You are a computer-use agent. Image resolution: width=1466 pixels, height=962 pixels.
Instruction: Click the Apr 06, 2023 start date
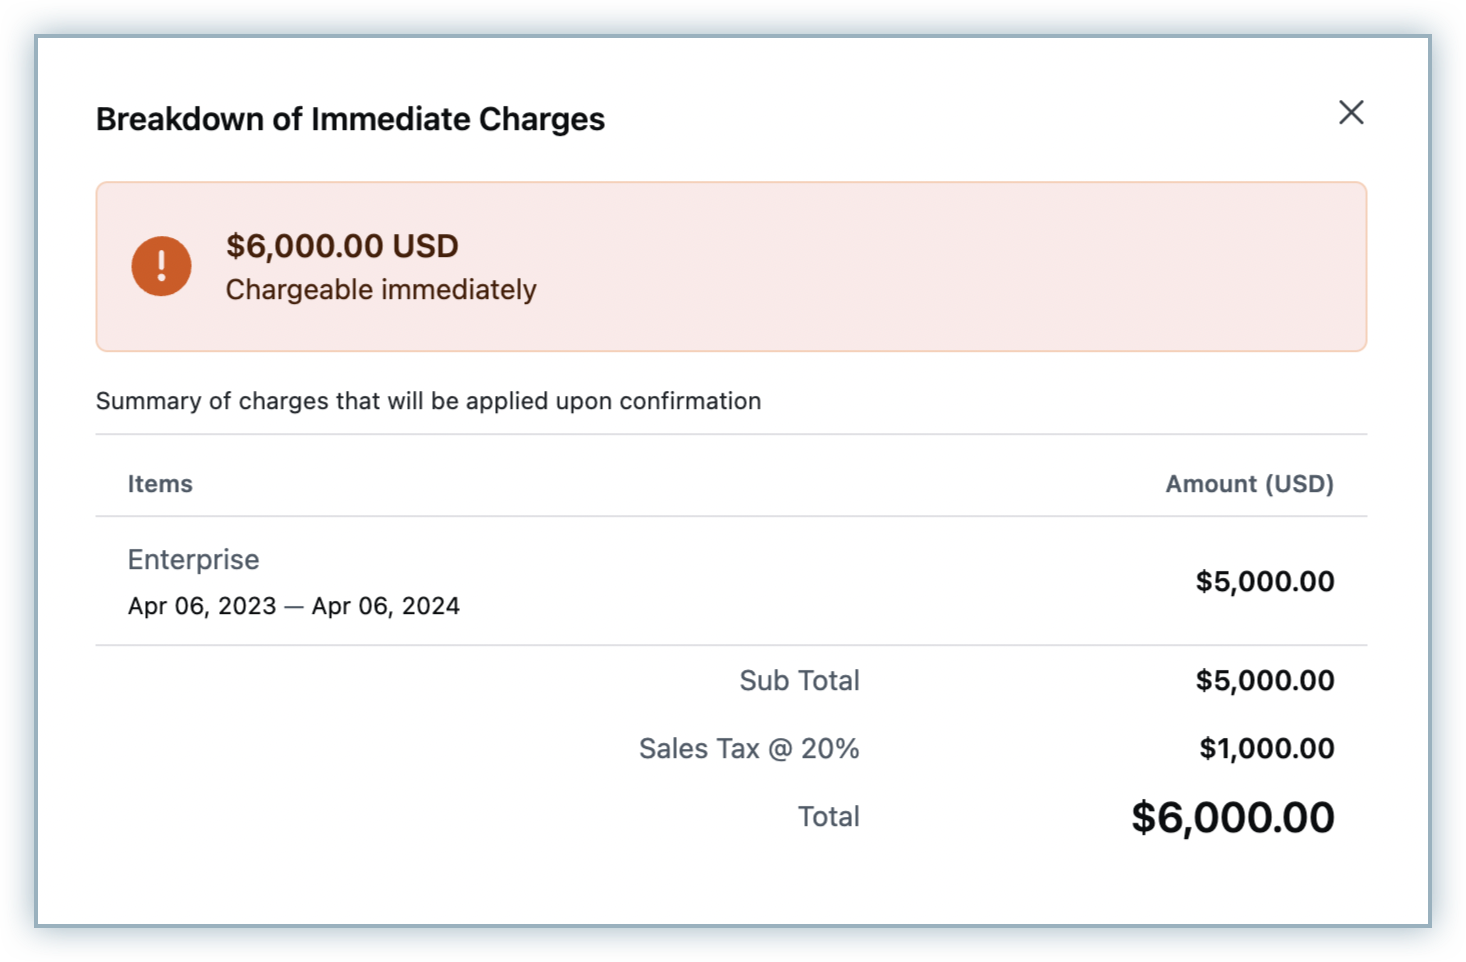point(202,606)
